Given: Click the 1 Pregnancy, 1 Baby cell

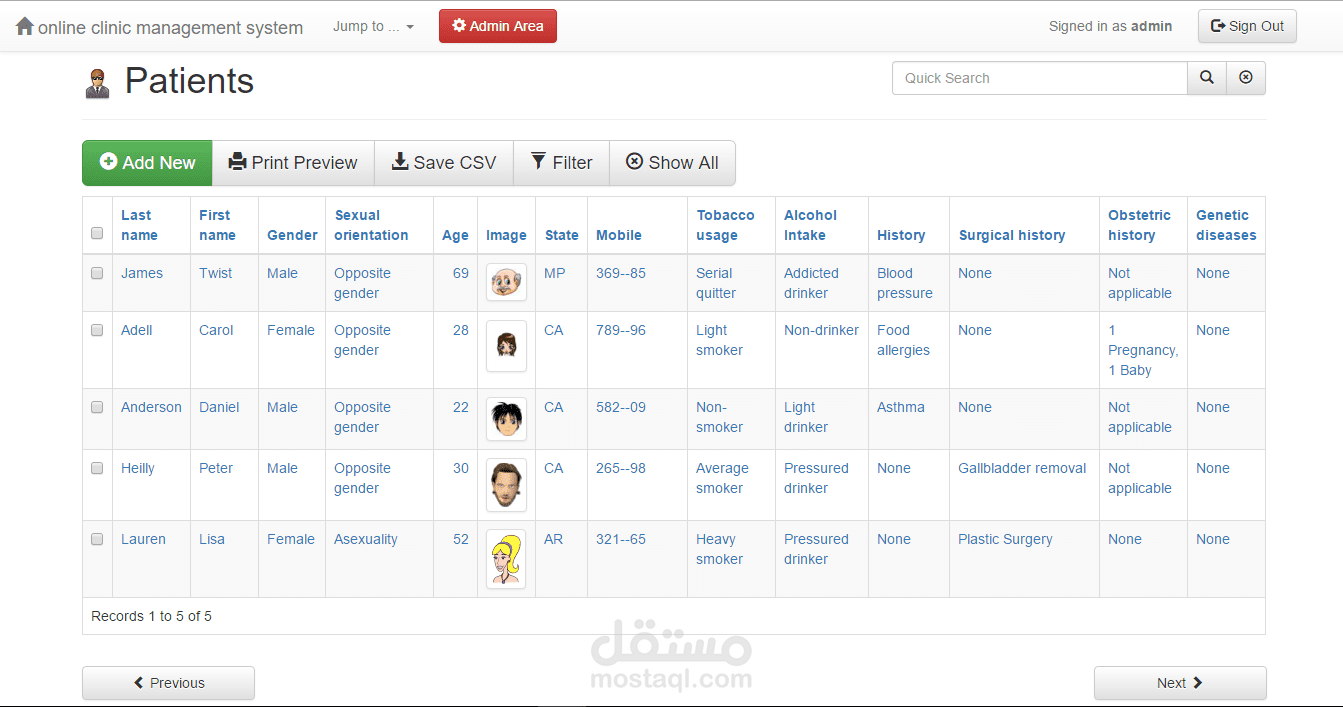Looking at the screenshot, I should coord(1143,350).
